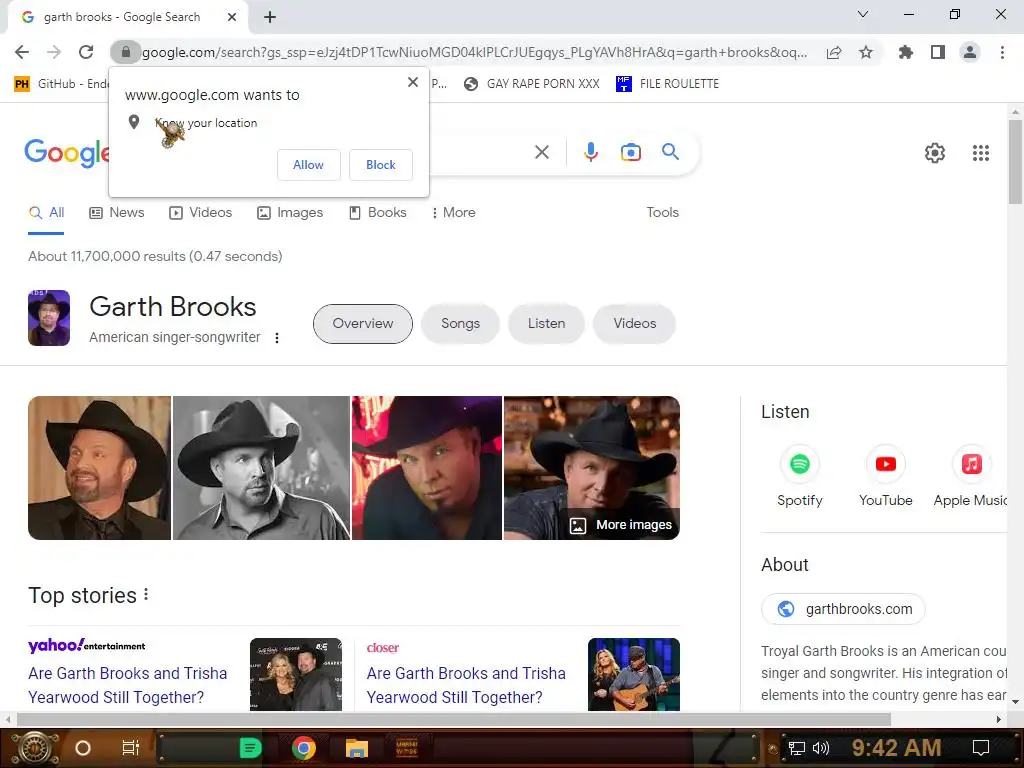Expand the More search categories
Viewport: 1024px width, 768px height.
coord(453,212)
